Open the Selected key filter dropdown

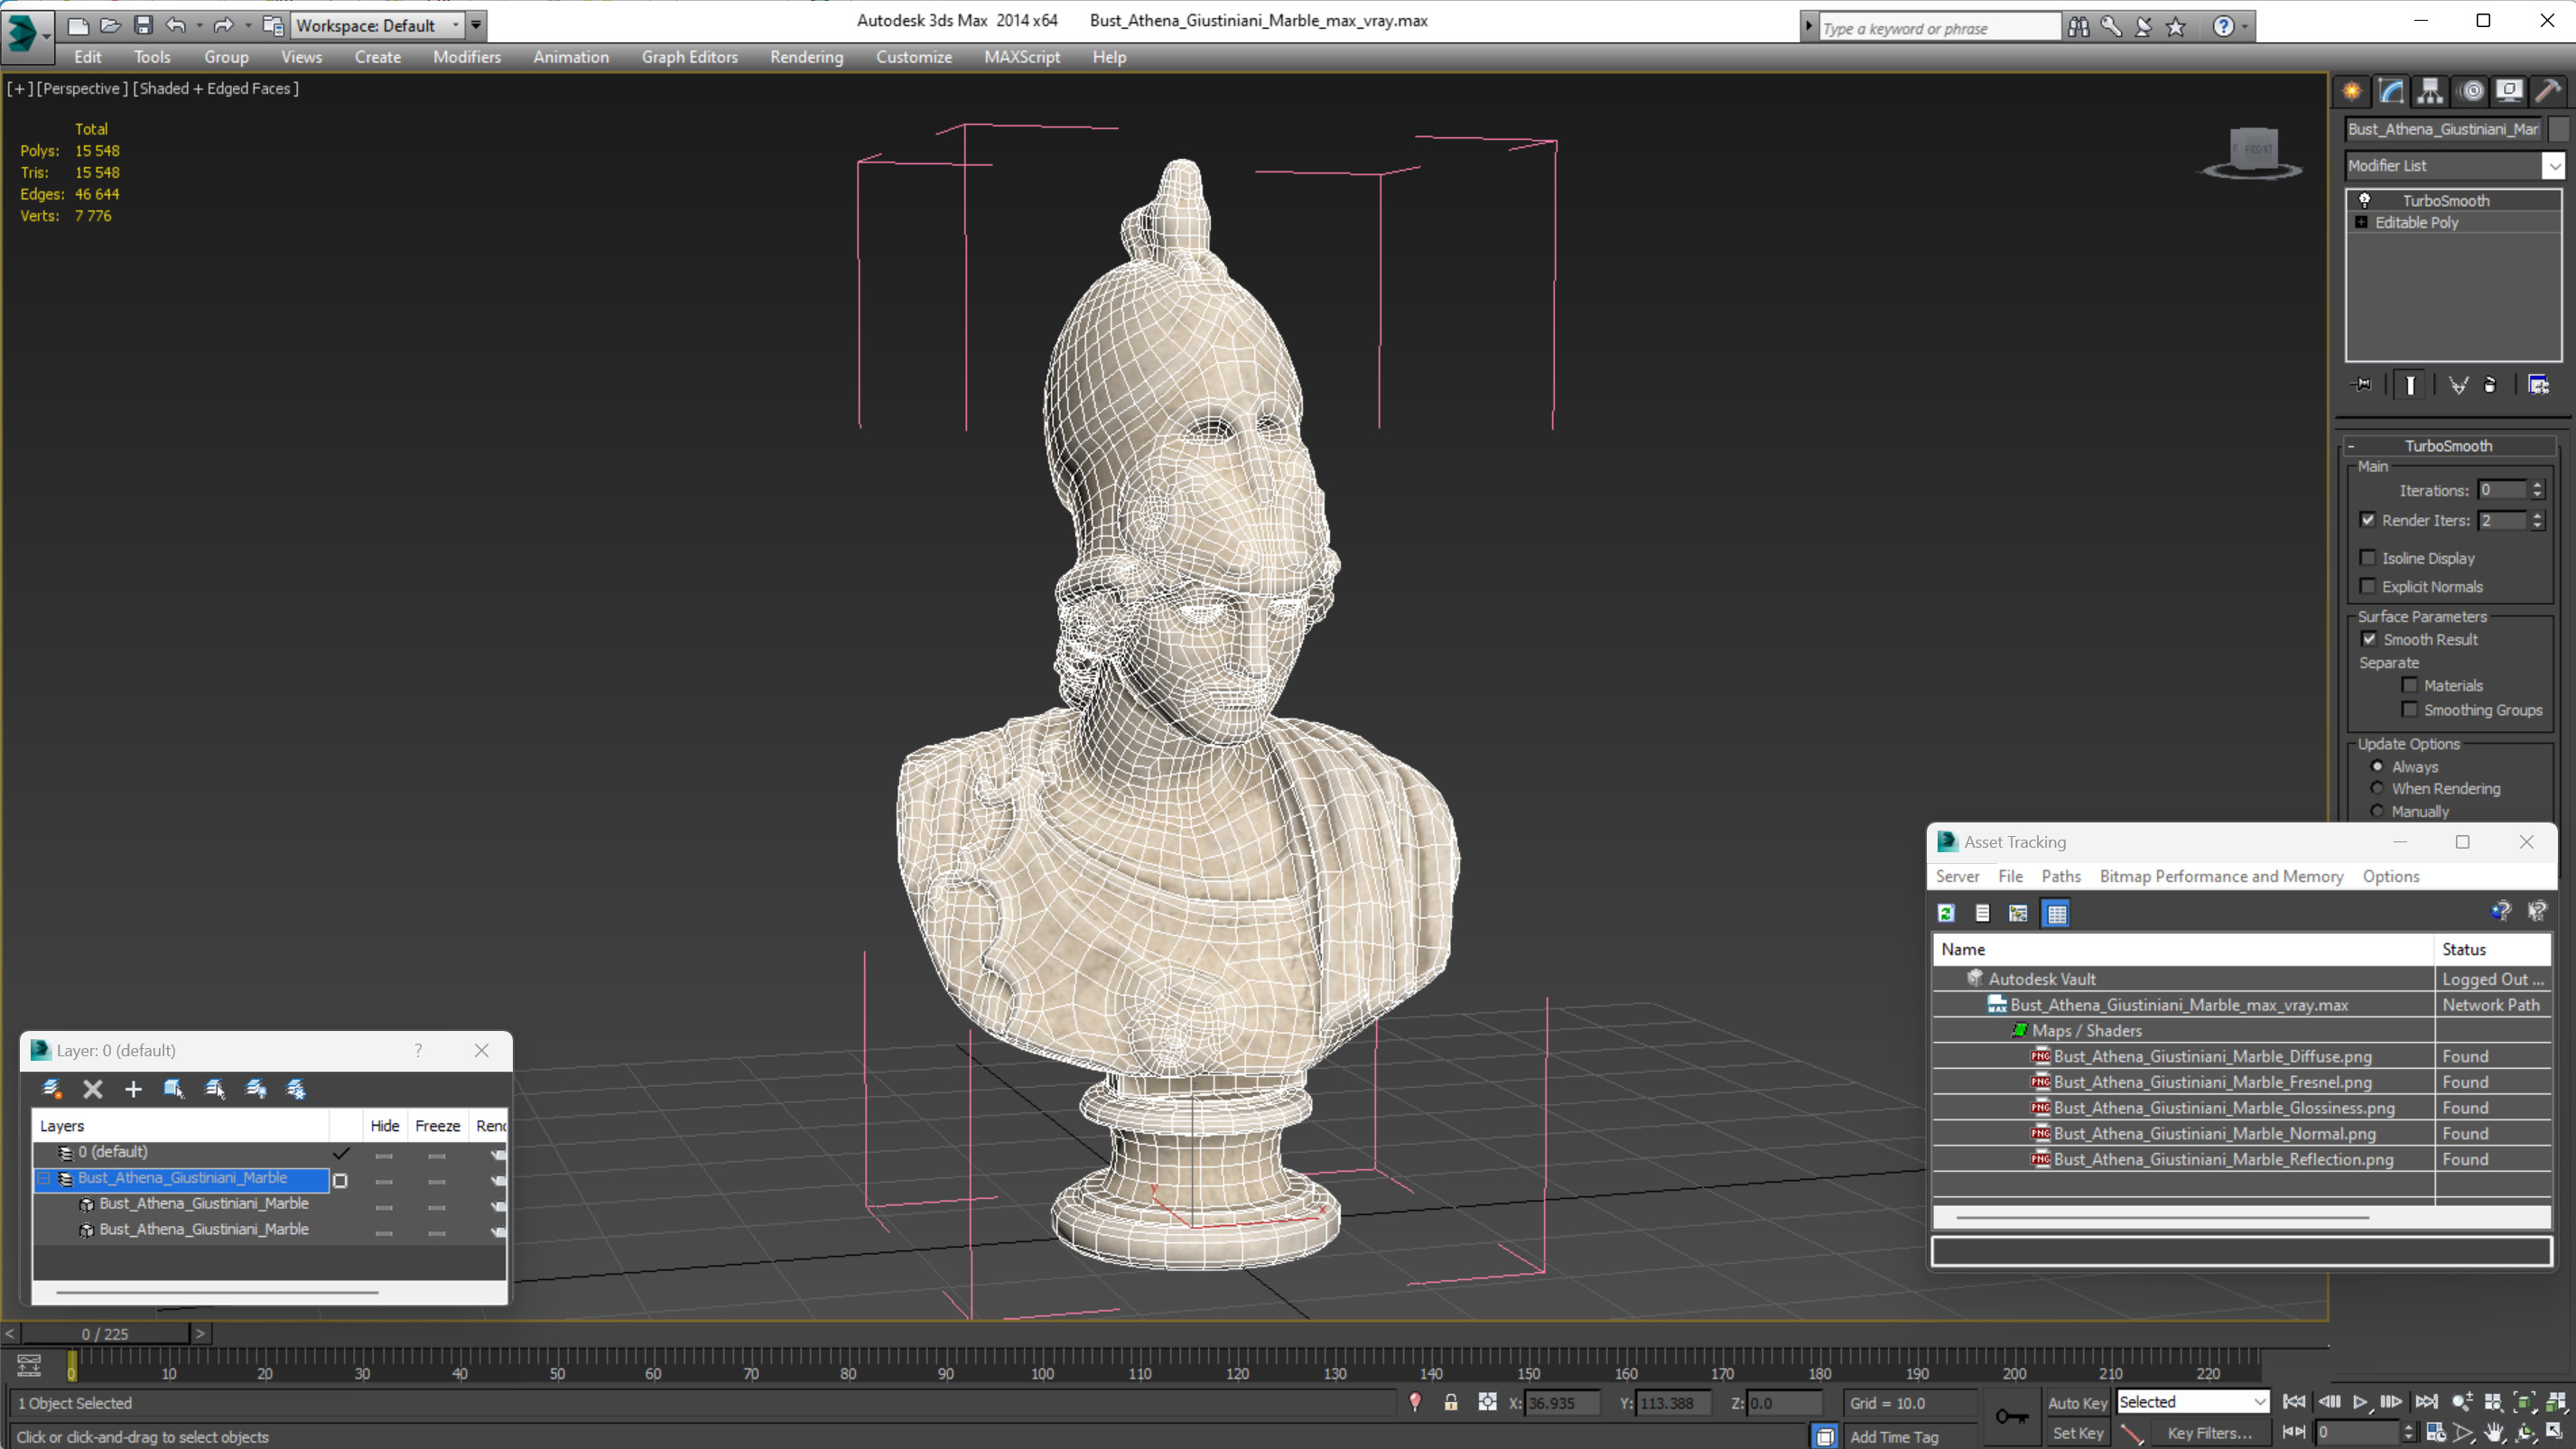coord(2193,1402)
